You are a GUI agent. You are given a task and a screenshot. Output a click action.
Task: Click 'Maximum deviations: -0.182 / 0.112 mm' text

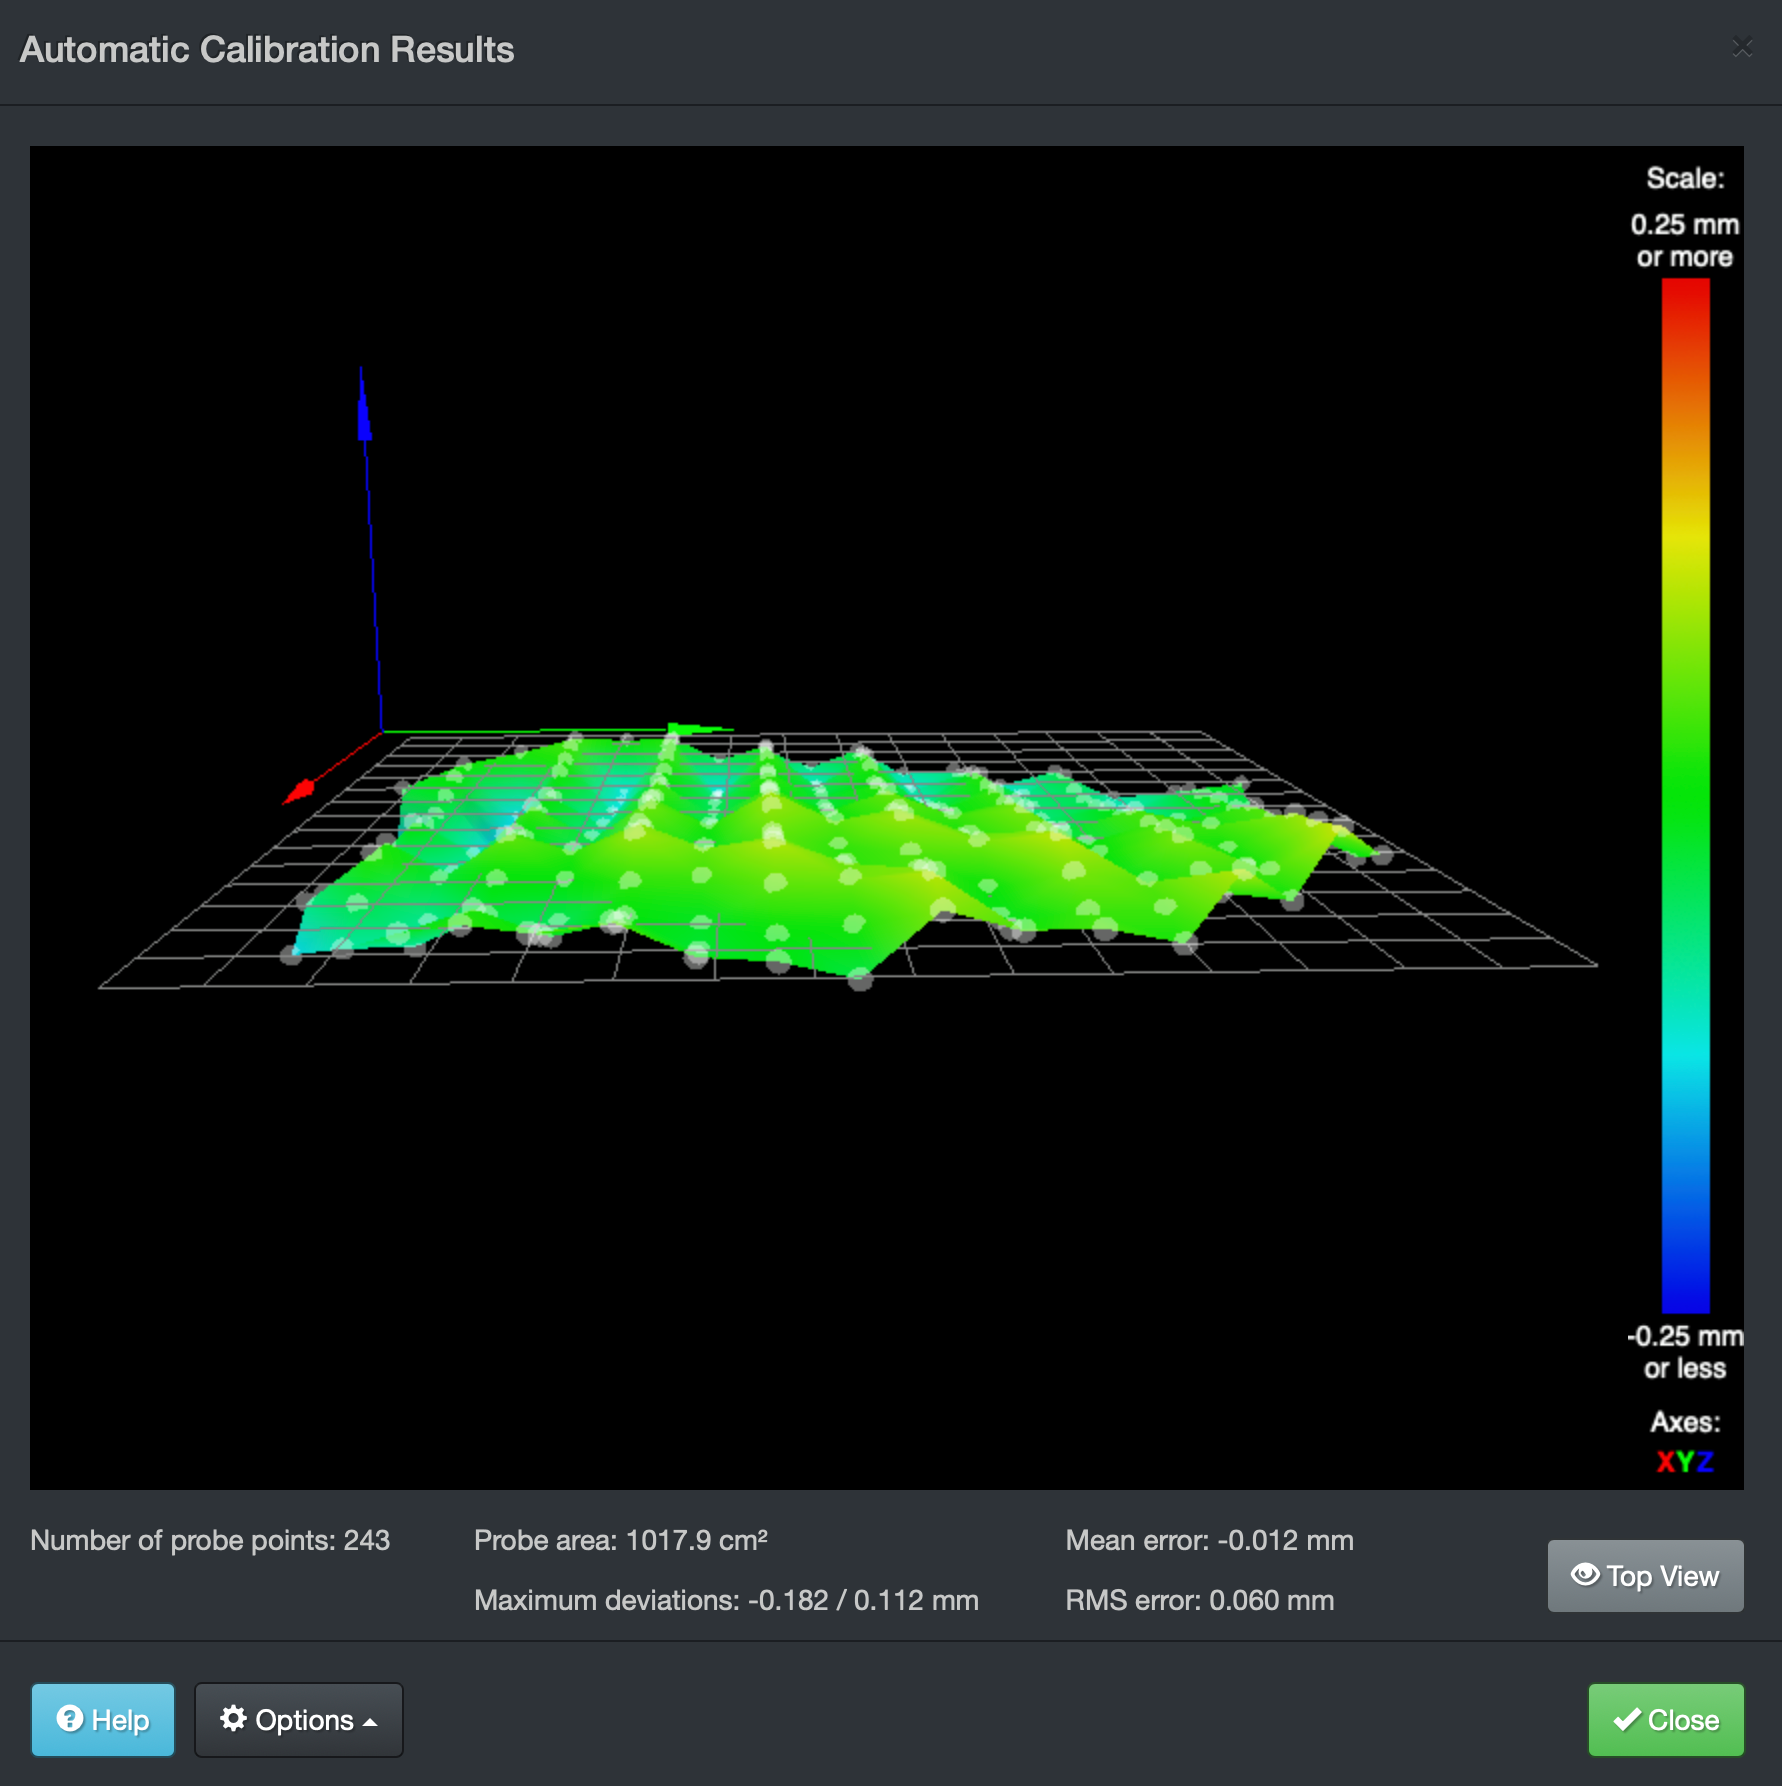click(726, 1600)
